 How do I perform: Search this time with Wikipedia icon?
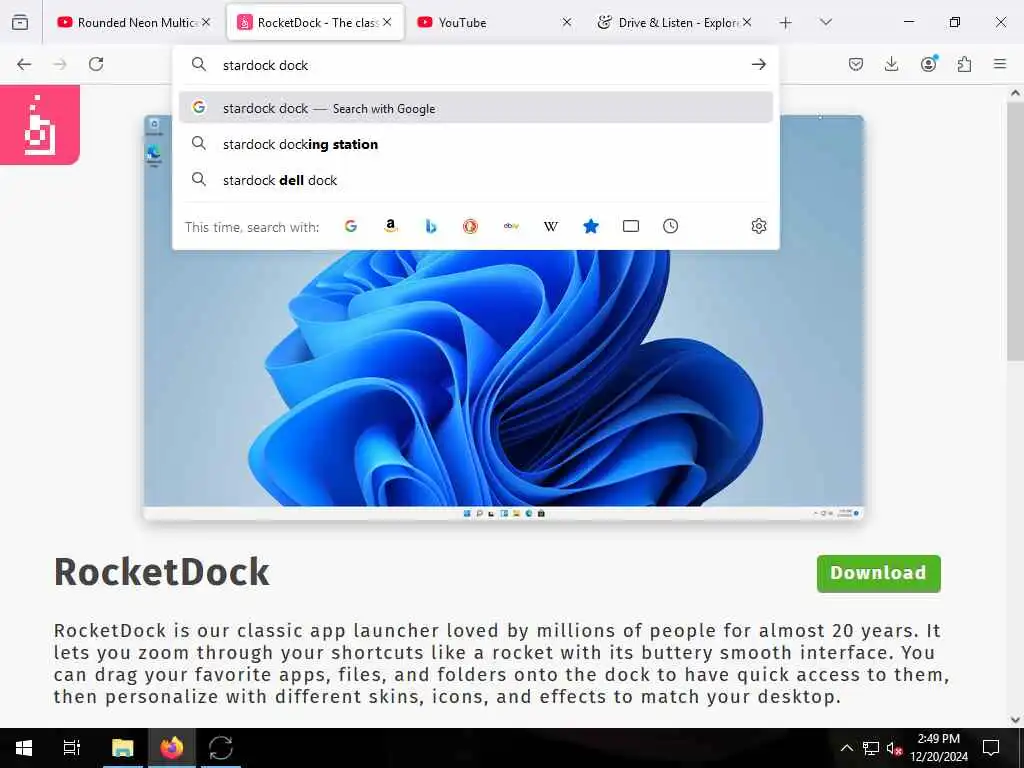point(551,226)
